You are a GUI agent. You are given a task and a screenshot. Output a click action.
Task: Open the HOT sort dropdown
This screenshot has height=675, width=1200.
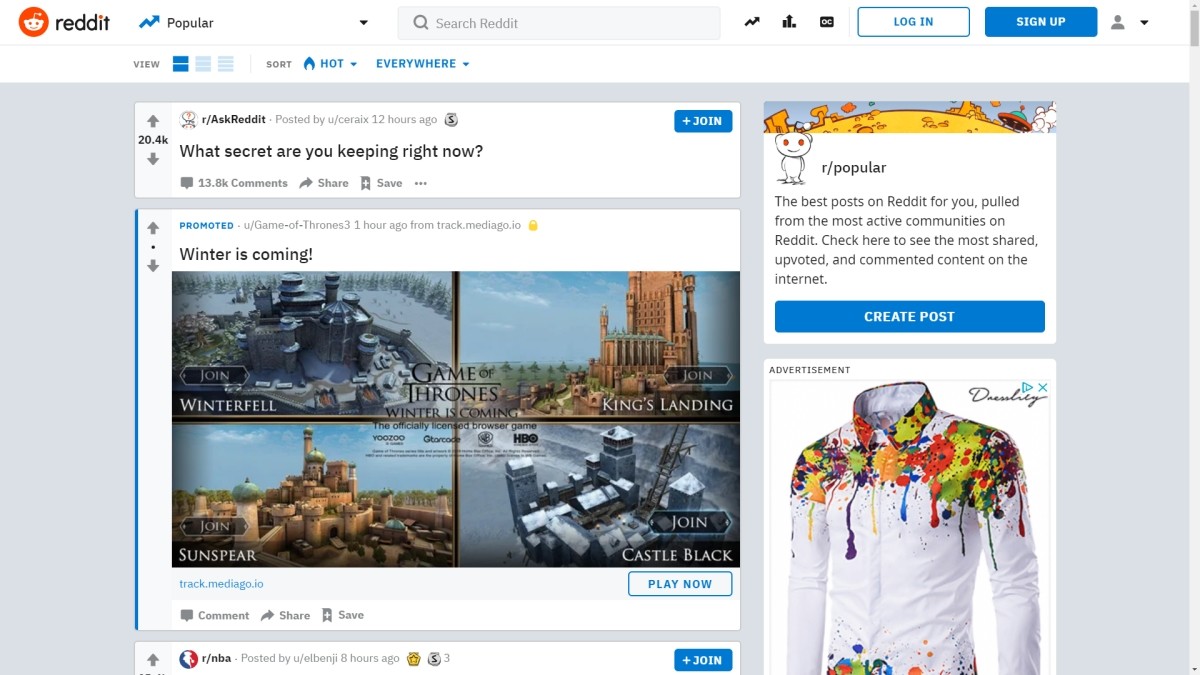pyautogui.click(x=330, y=63)
